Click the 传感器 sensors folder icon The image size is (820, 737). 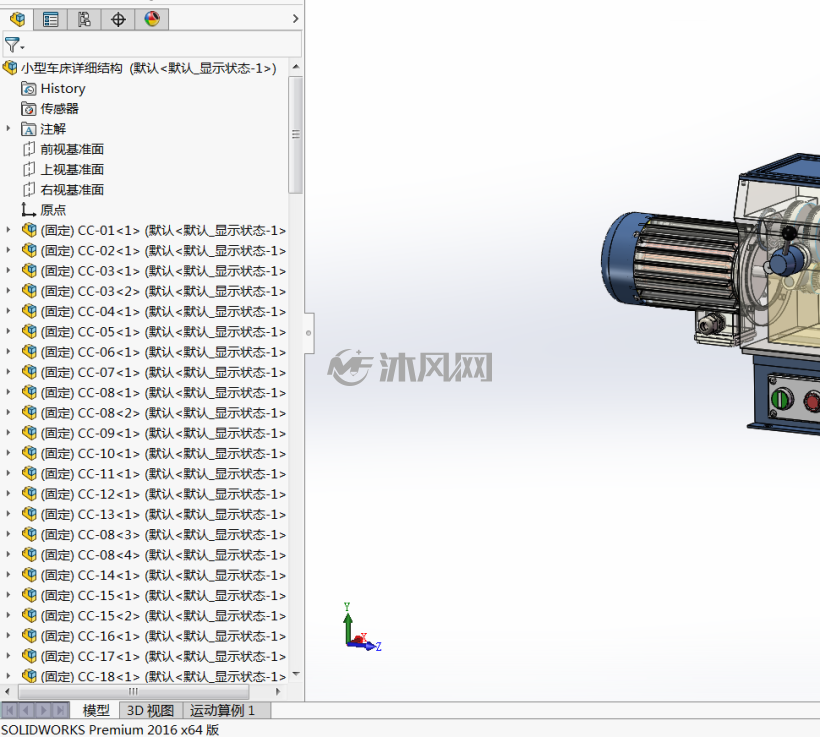click(29, 109)
